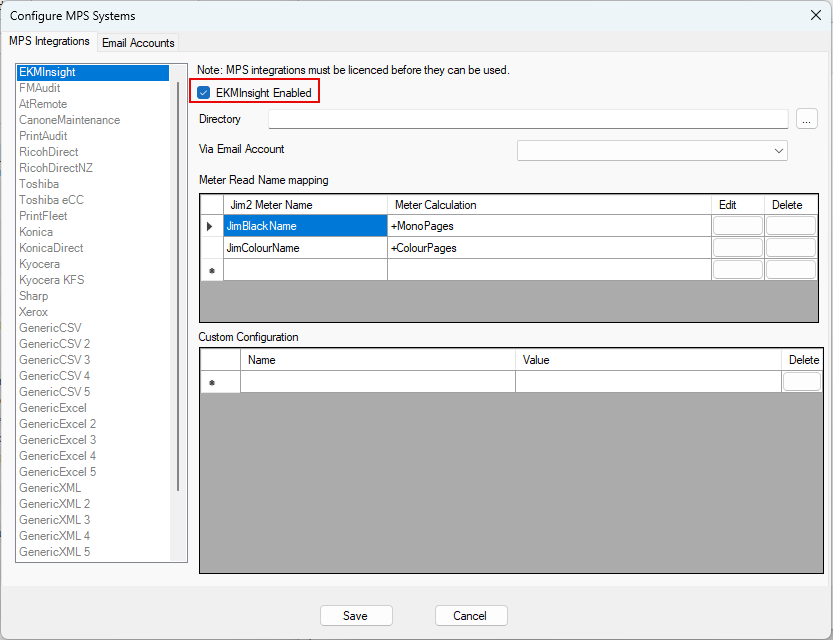The height and width of the screenshot is (640, 833).
Task: Click the +ColourPages meter calculation cell
Action: [x=549, y=248]
